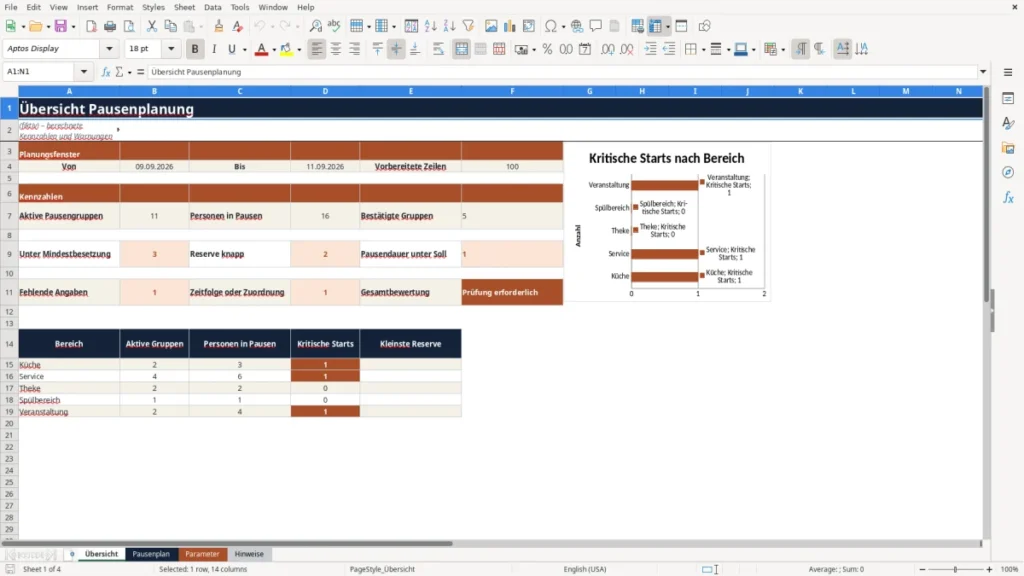Open the Borders dropdown arrow
Image resolution: width=1024 pixels, height=576 pixels.
tap(703, 50)
